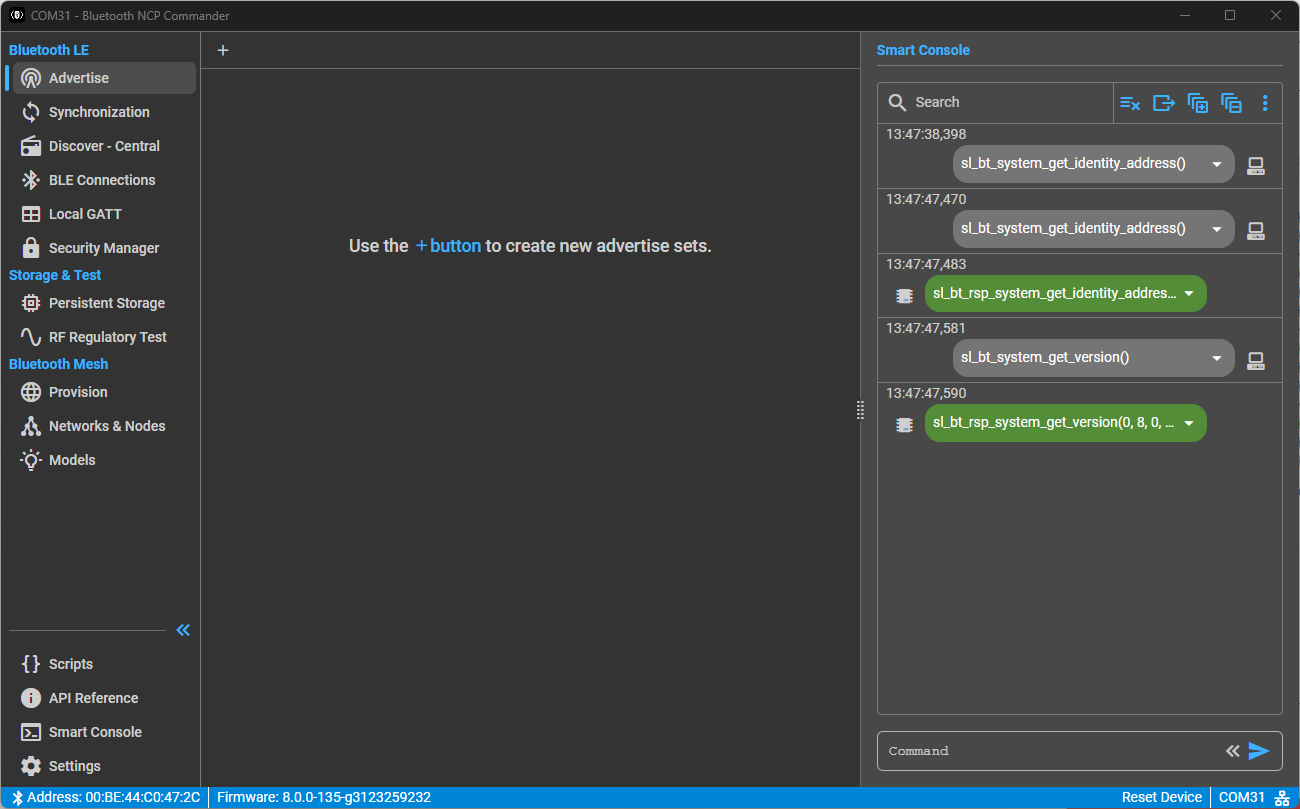Add a new advertise set with plus

point(223,50)
